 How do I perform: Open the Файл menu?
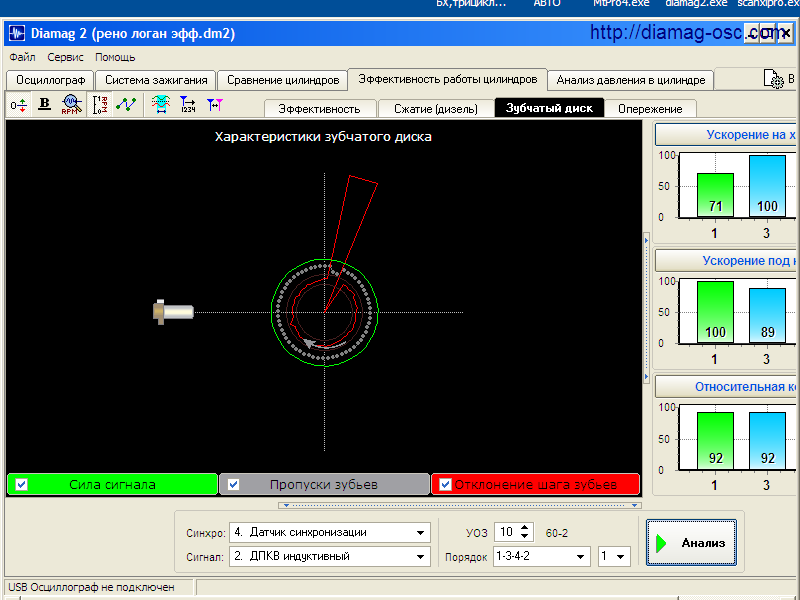point(22,57)
